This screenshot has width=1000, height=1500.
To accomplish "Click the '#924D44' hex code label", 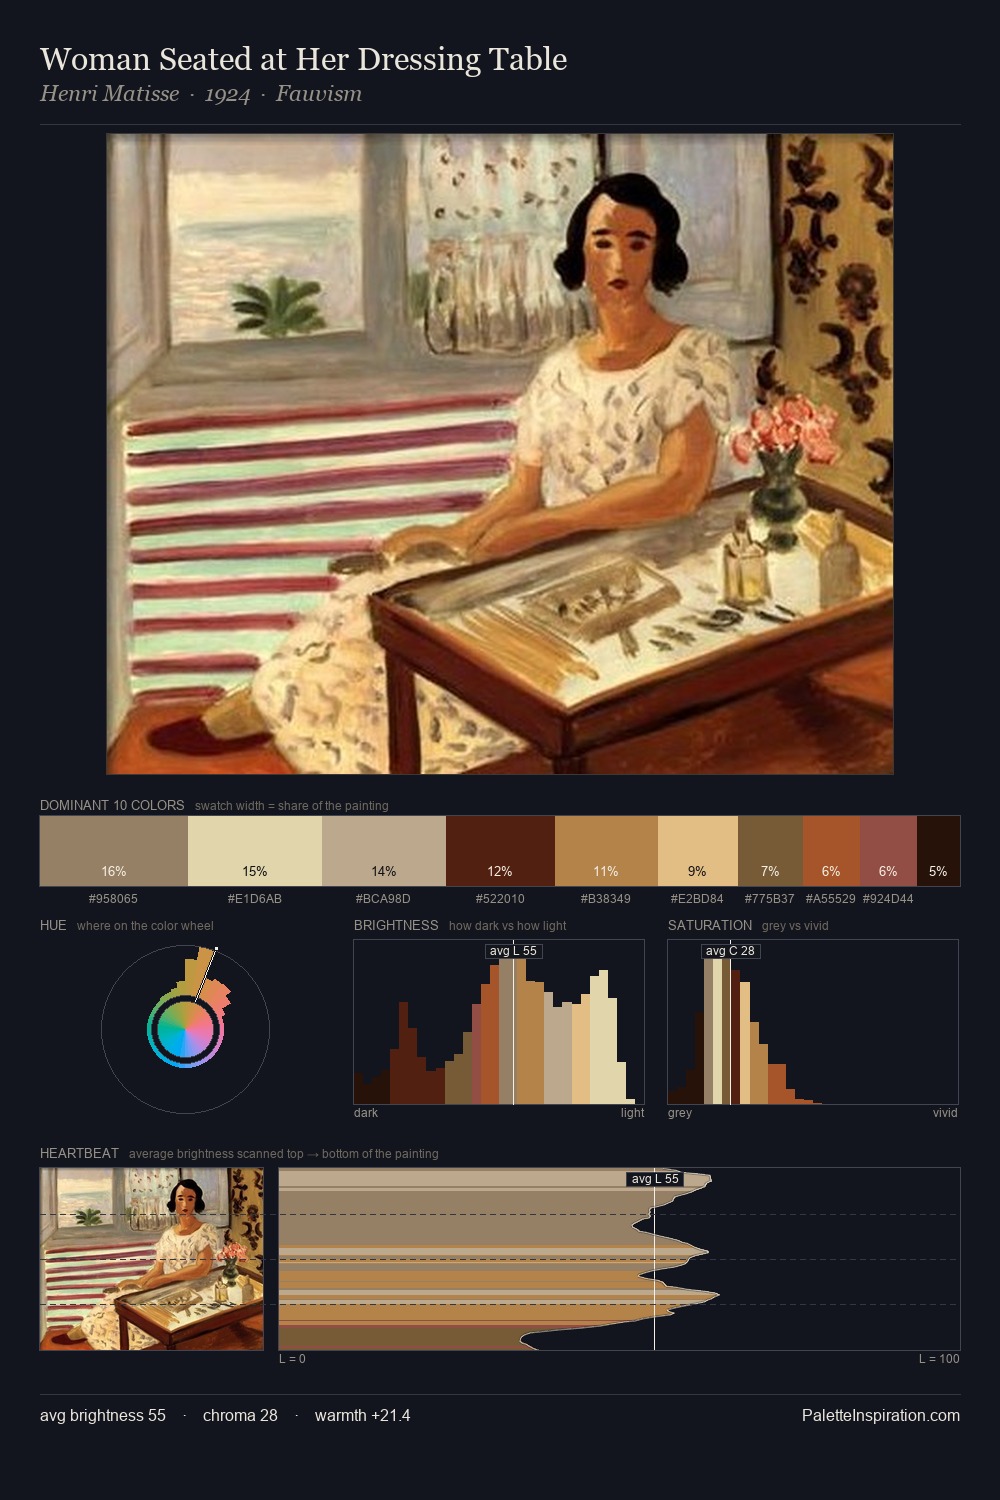I will pyautogui.click(x=888, y=898).
